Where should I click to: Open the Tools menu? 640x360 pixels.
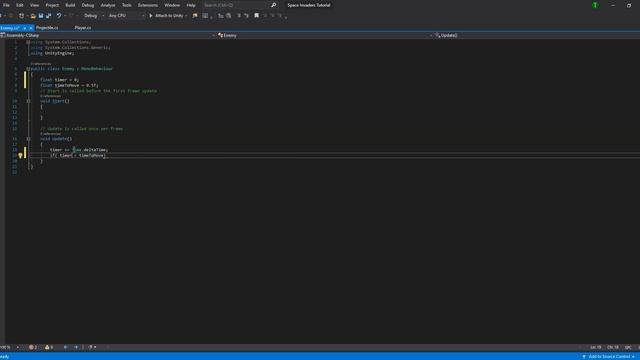127,5
